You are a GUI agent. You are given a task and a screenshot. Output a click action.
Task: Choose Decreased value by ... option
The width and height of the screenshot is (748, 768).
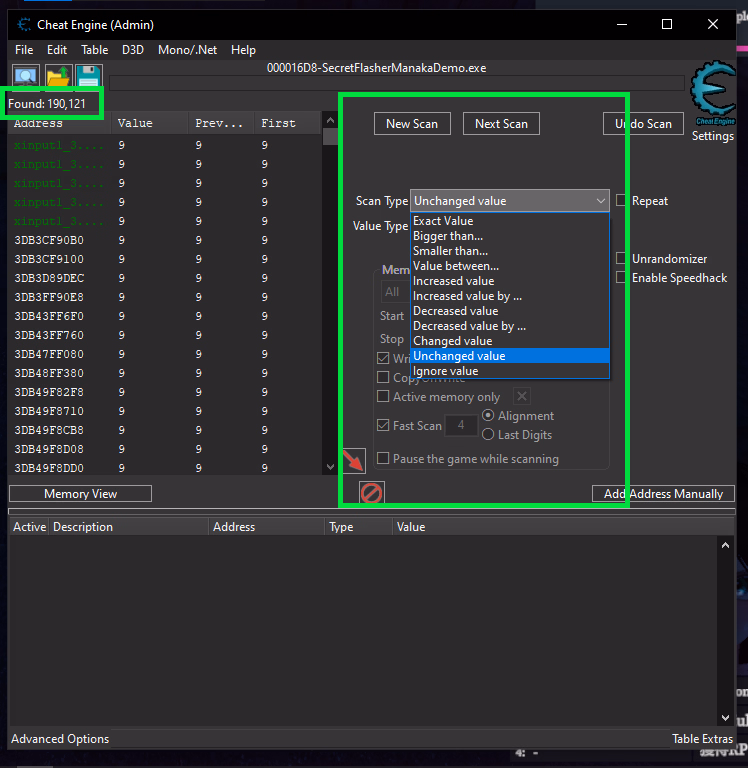pos(510,326)
